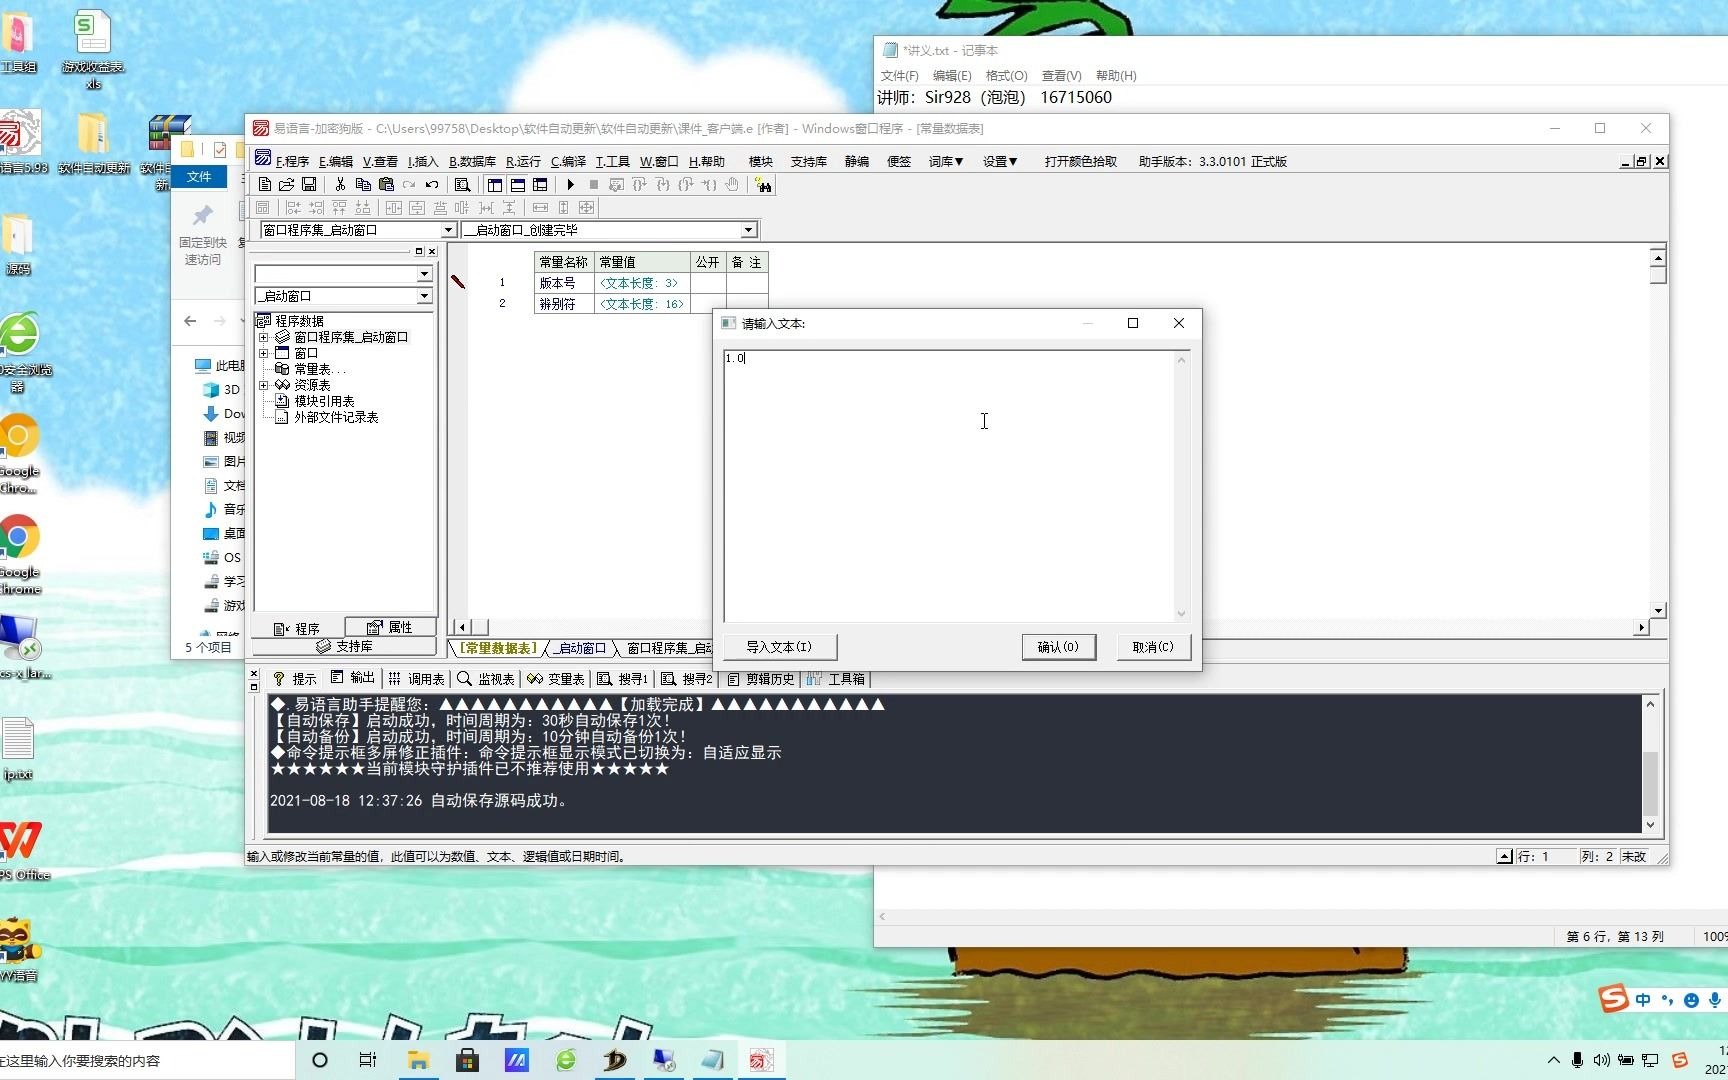1728x1080 pixels.
Task: Click the Cortana circle taskbar icon
Action: click(320, 1060)
